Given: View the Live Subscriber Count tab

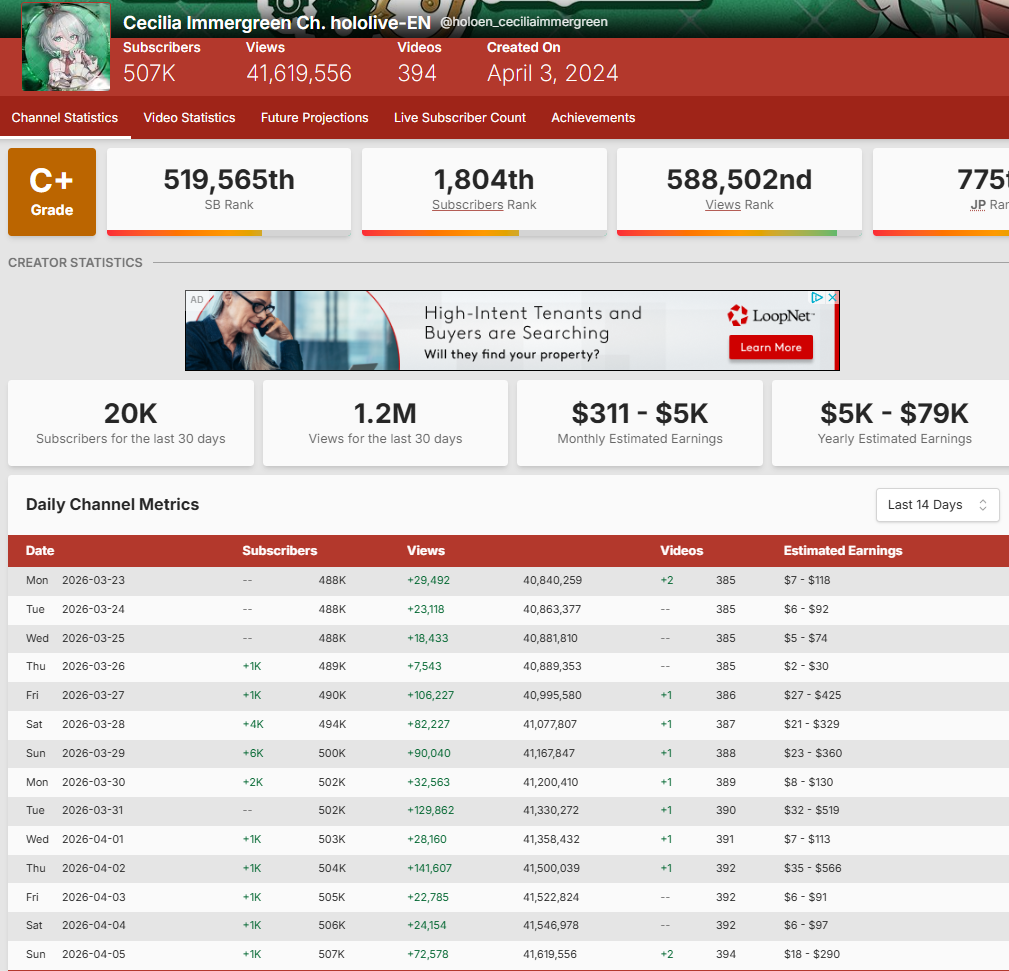Looking at the screenshot, I should click(460, 118).
